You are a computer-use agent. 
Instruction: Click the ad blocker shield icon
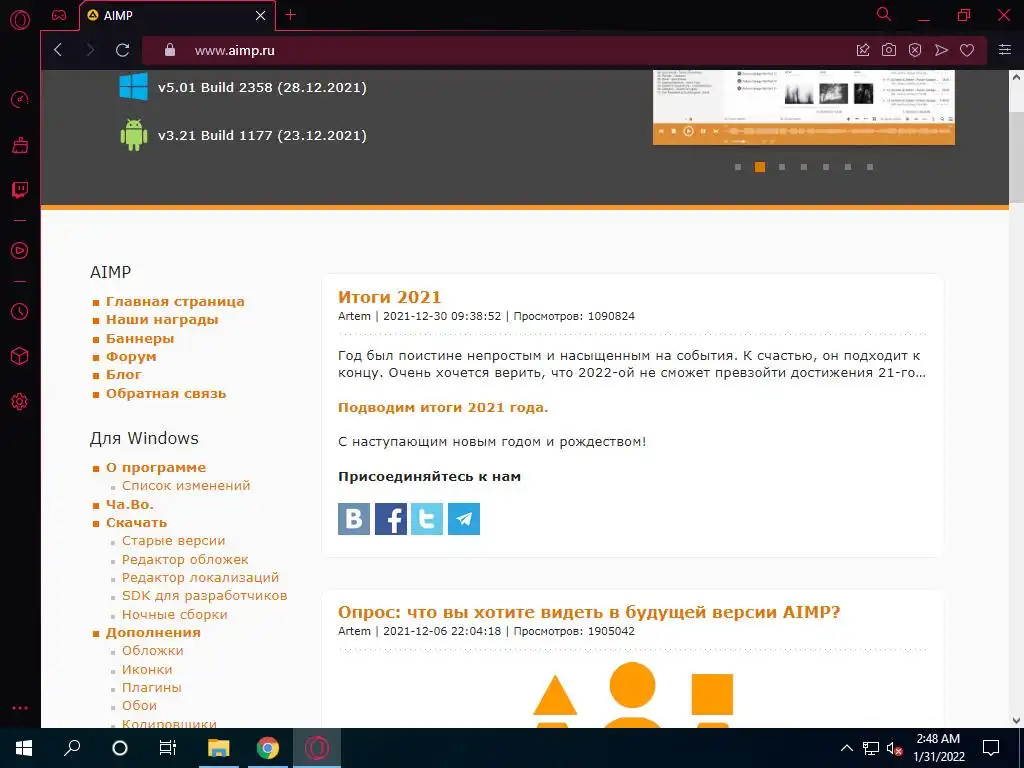pos(915,50)
